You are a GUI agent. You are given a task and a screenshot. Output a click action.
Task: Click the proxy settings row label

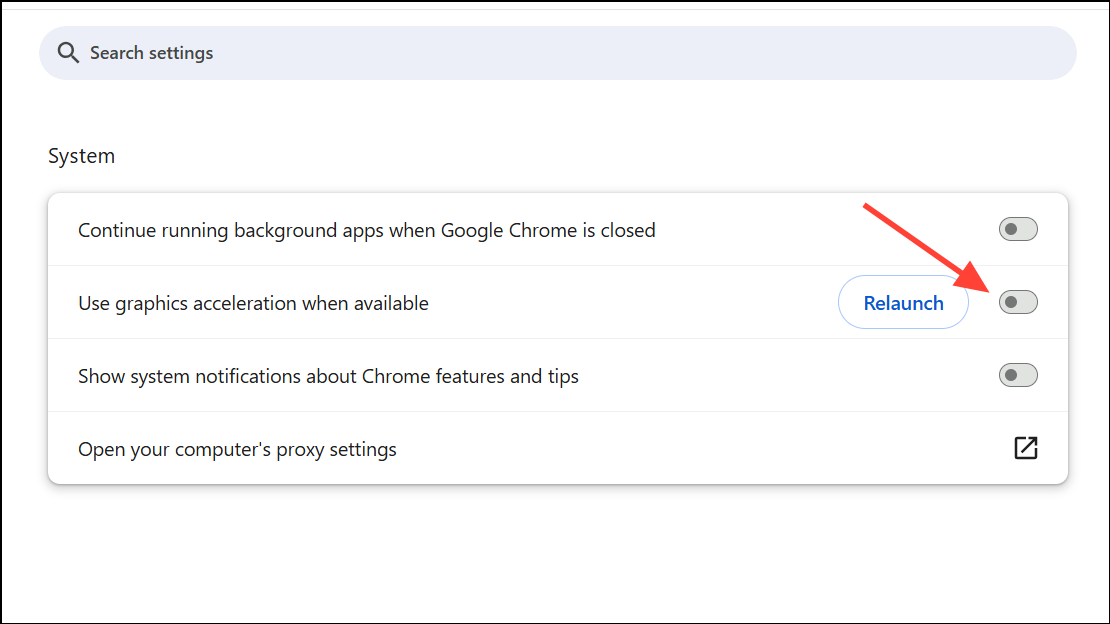tap(237, 449)
